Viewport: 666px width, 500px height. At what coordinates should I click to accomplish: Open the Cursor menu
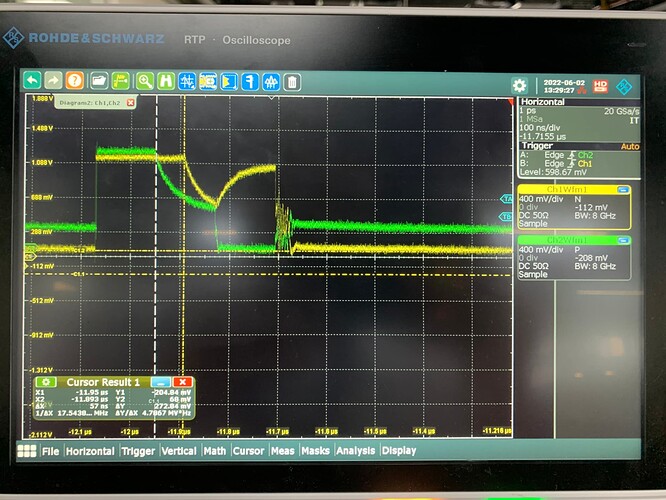coord(248,451)
